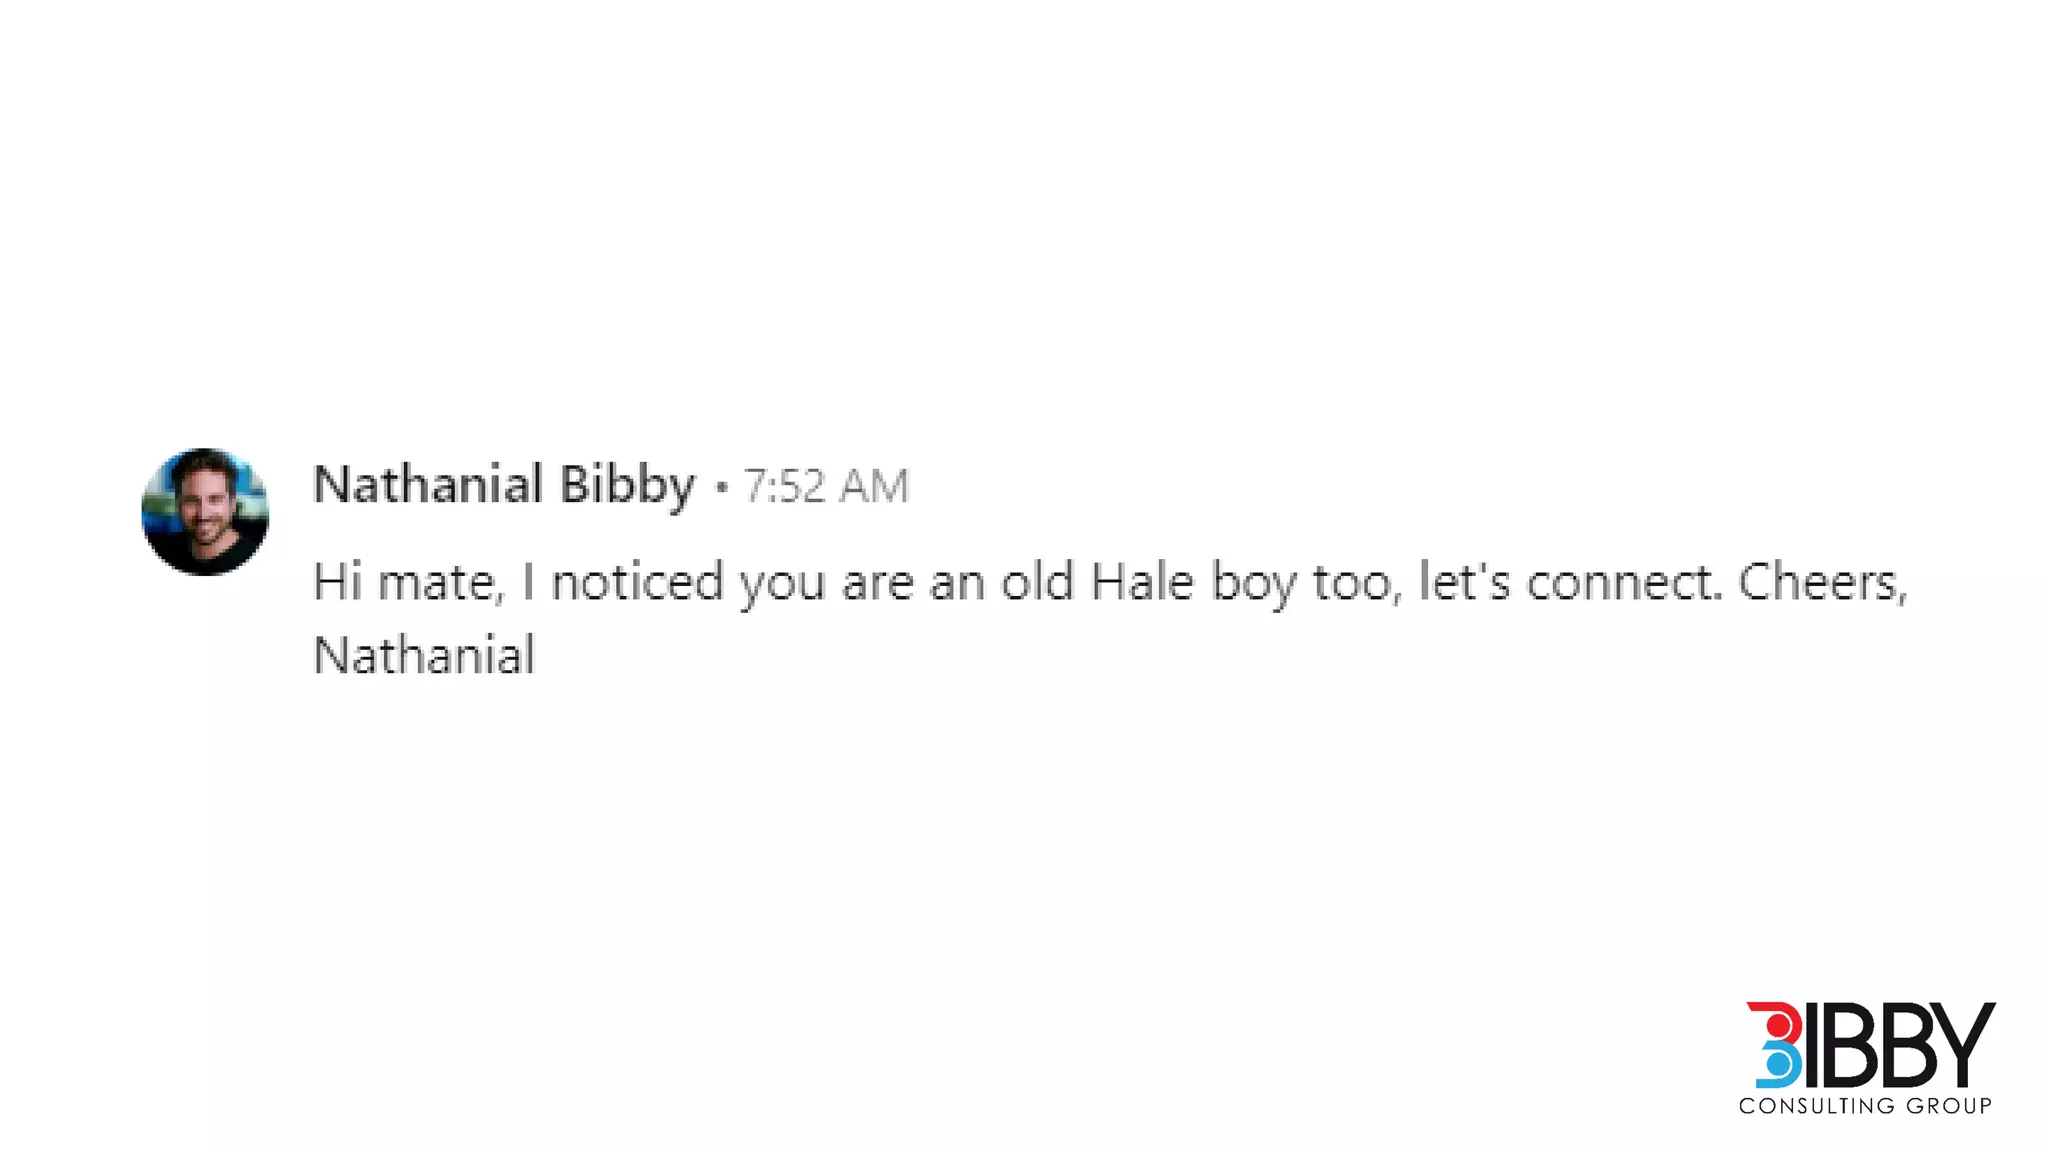Open the sender name Nathanial Bibby
Screen dimensions: 2048x1152
tap(503, 485)
